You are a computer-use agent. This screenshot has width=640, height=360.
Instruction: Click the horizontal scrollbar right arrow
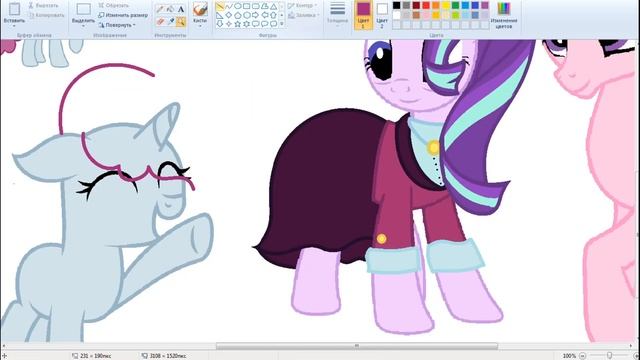632,346
